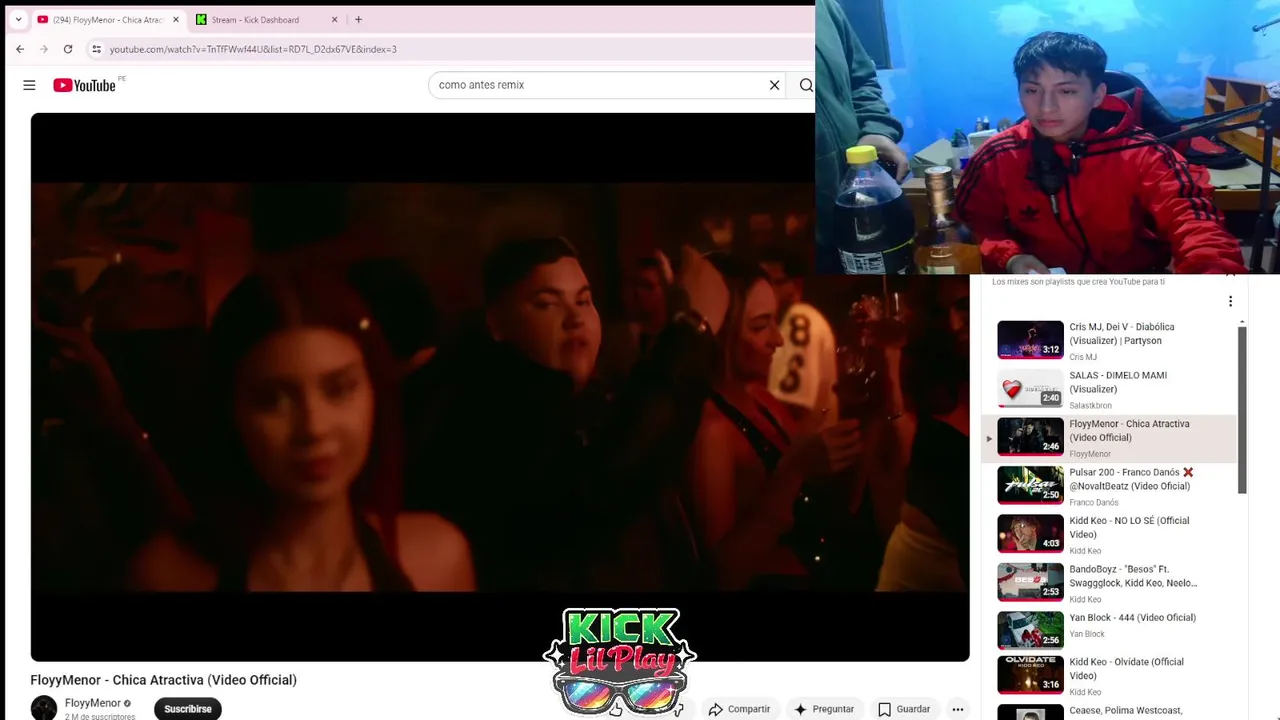Click 'Salastkbron' channel name in playlist
1280x720 pixels.
point(1090,405)
